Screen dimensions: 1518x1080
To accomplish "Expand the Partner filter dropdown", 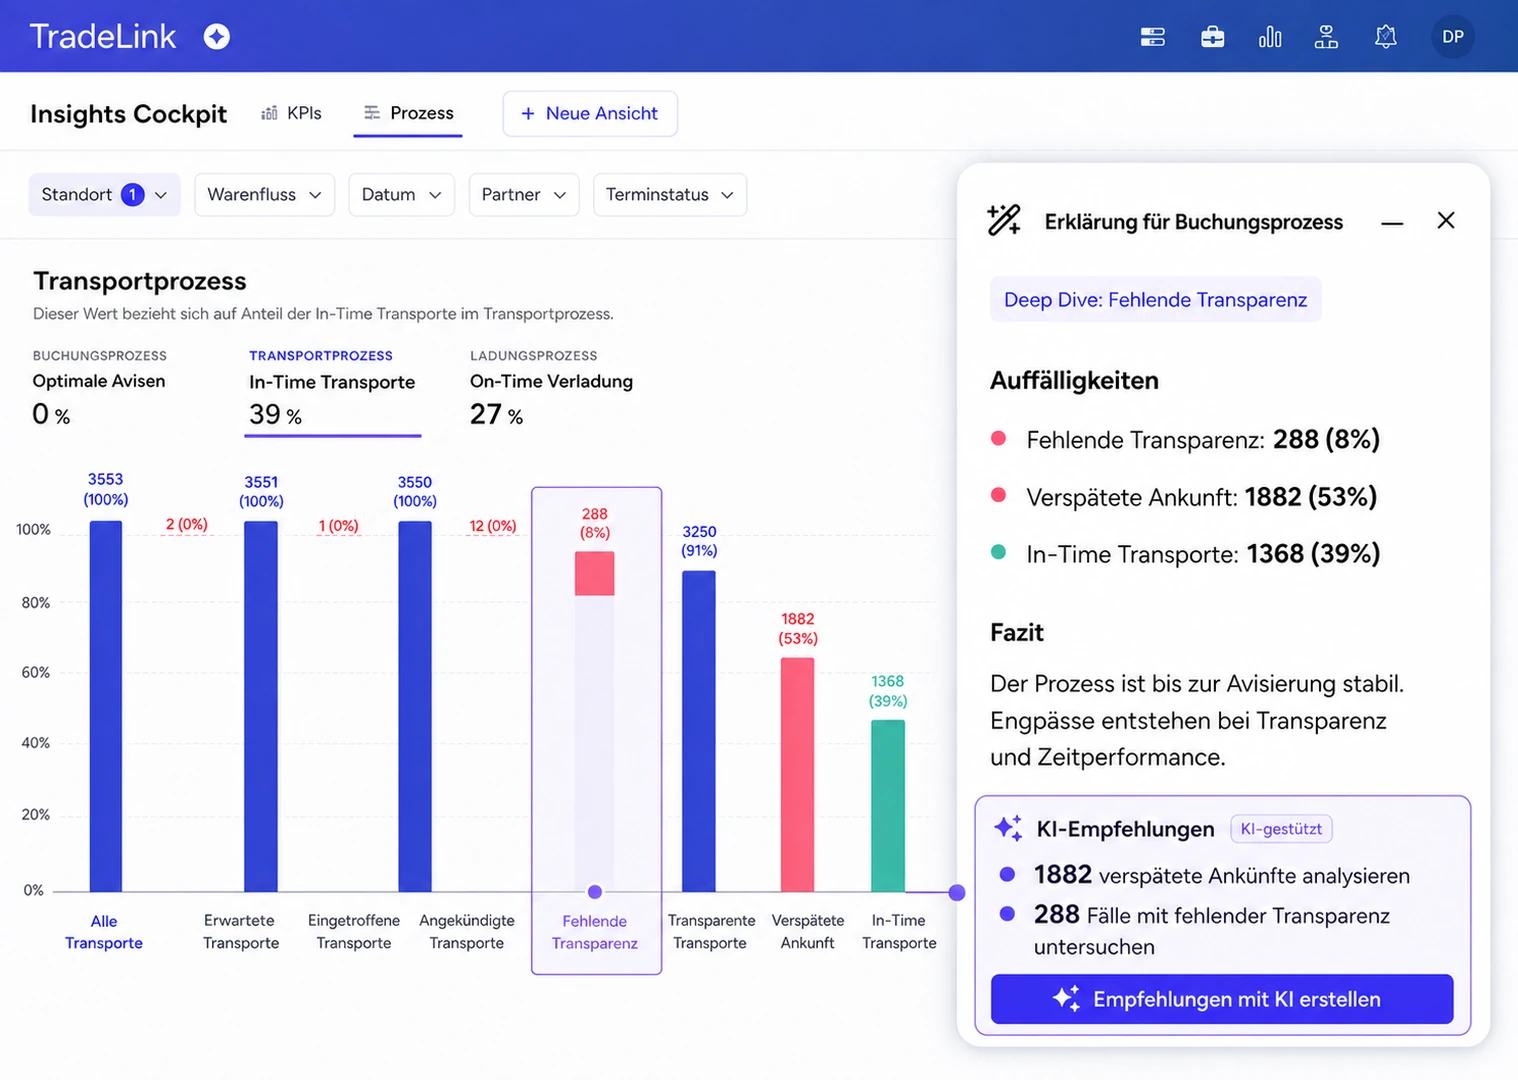I will pyautogui.click(x=524, y=195).
